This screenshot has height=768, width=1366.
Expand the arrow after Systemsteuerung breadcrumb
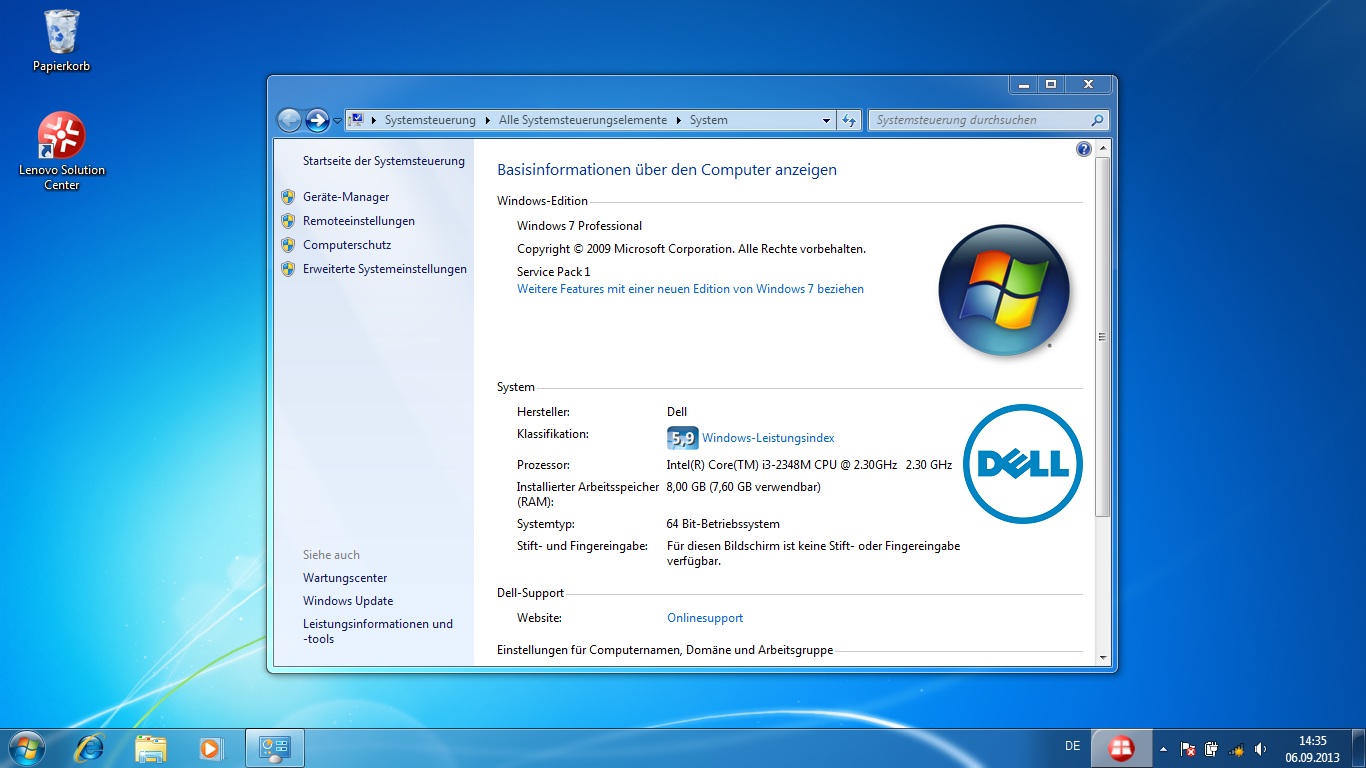coord(488,120)
